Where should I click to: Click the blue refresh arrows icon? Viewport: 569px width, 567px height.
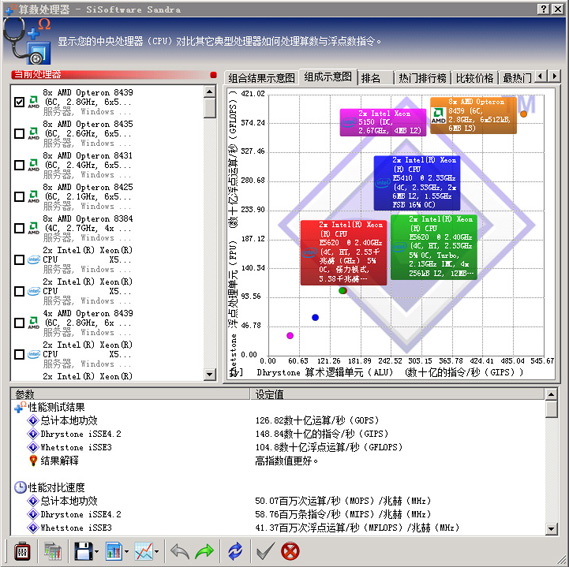[x=235, y=551]
